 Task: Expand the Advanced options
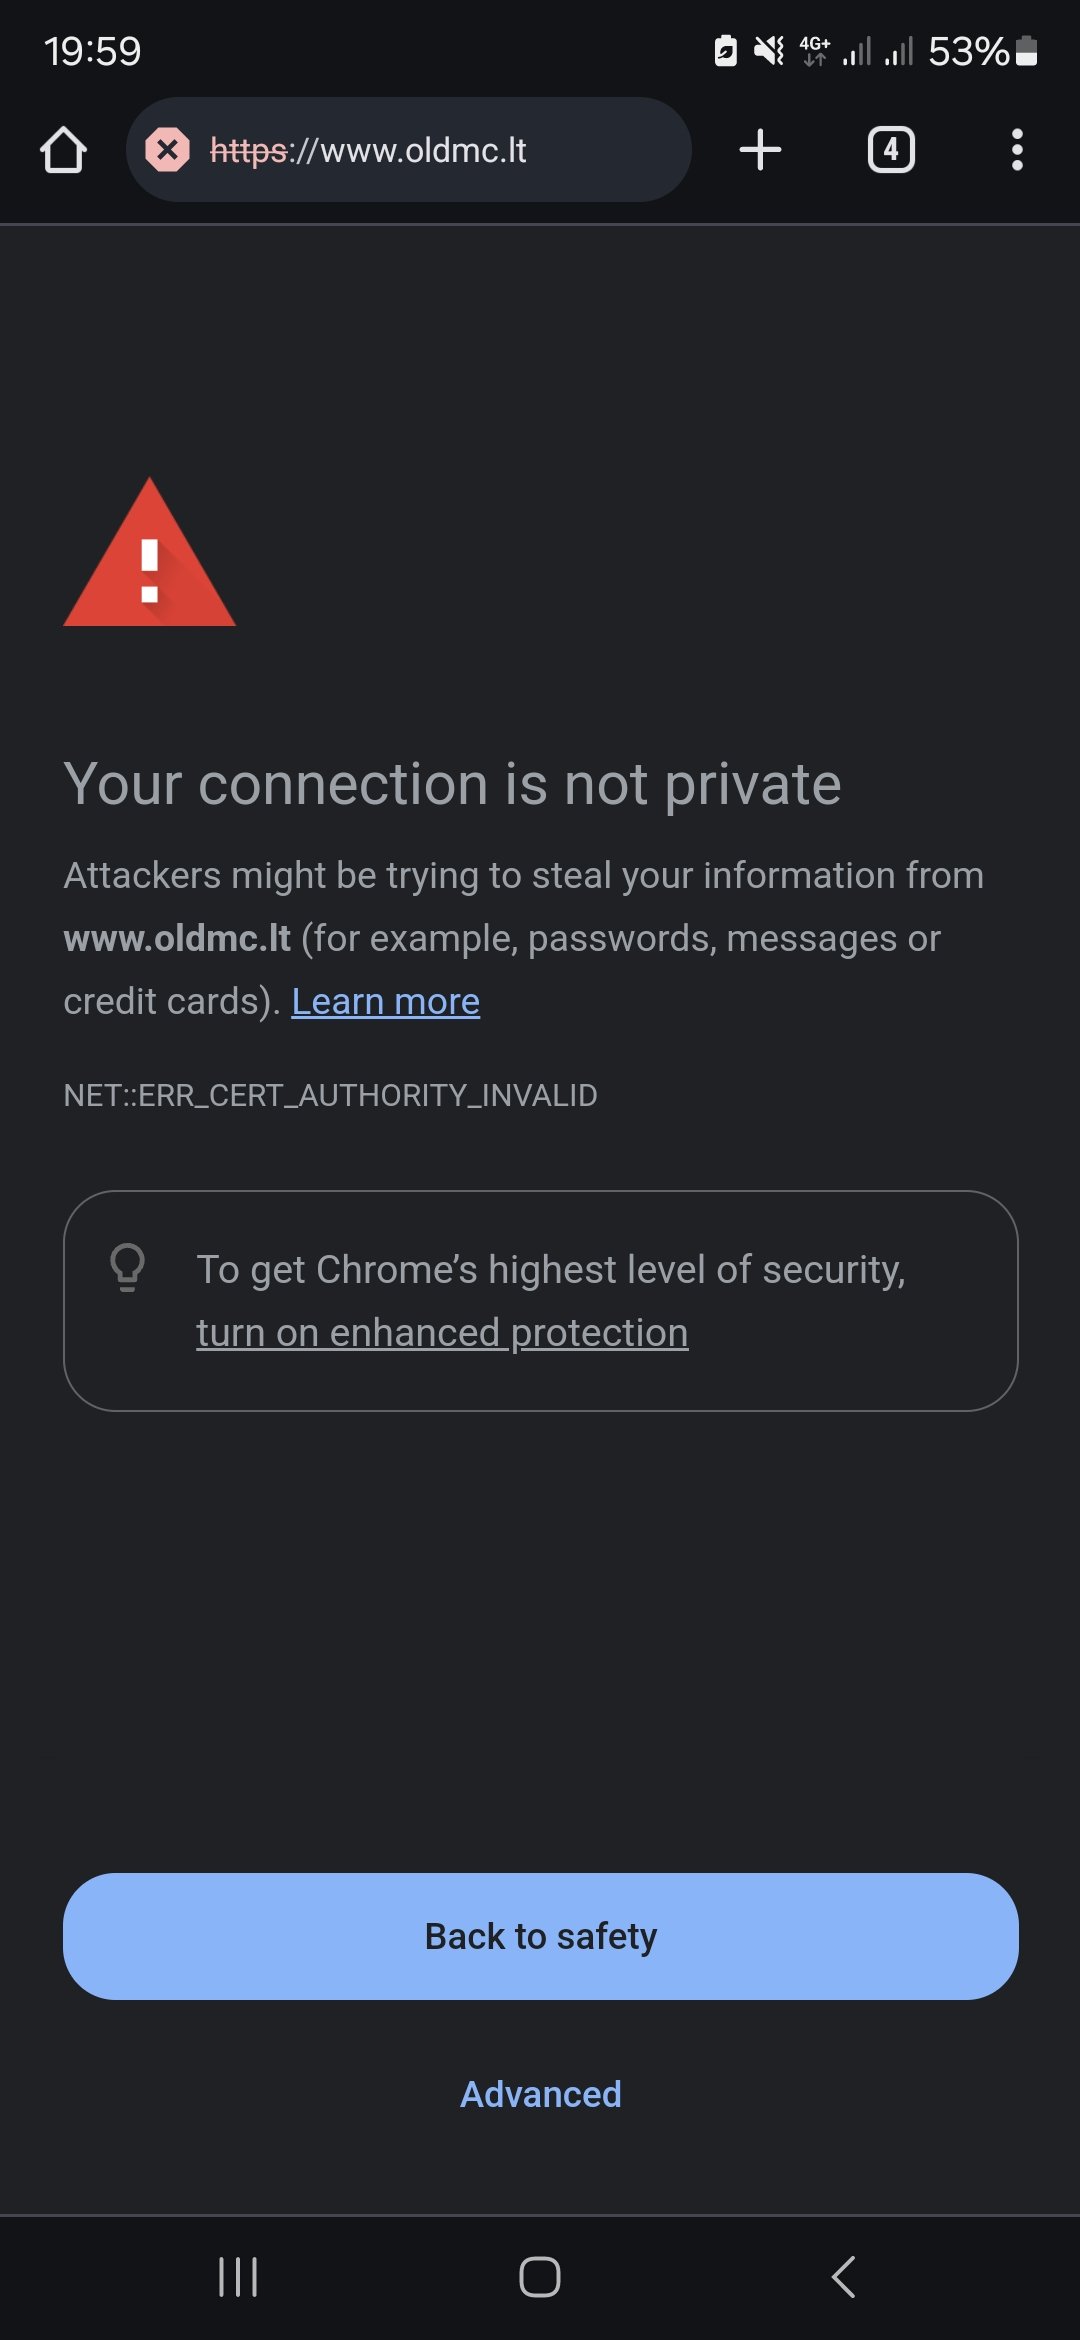point(541,2094)
